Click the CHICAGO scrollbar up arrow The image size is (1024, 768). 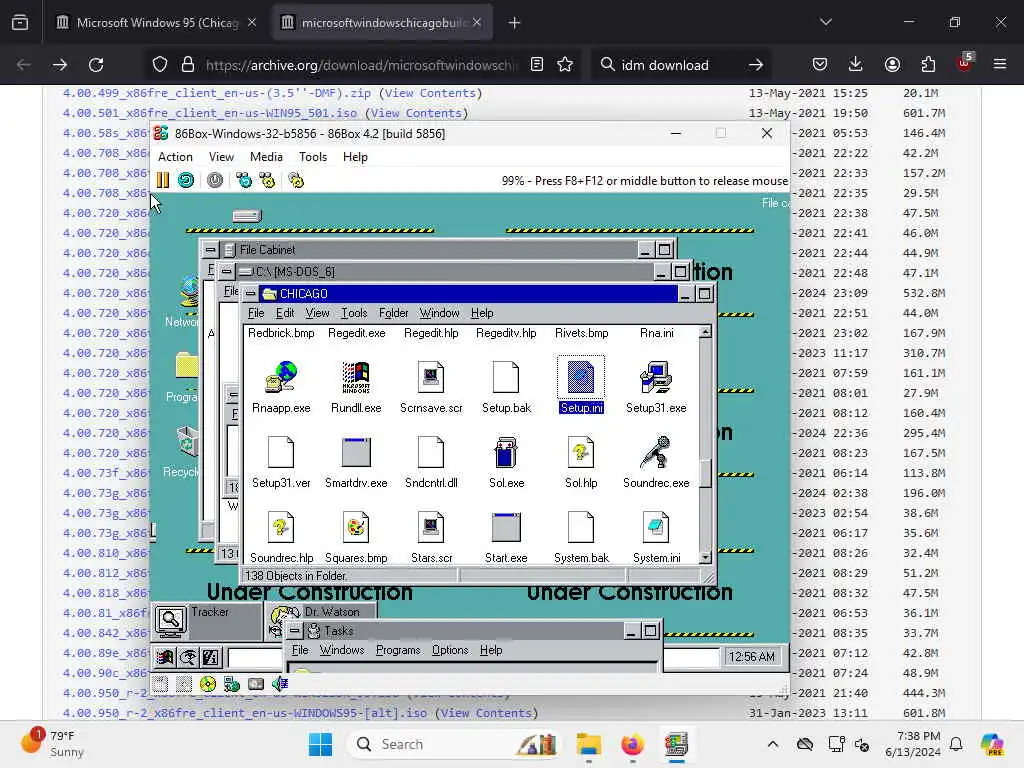pyautogui.click(x=705, y=332)
